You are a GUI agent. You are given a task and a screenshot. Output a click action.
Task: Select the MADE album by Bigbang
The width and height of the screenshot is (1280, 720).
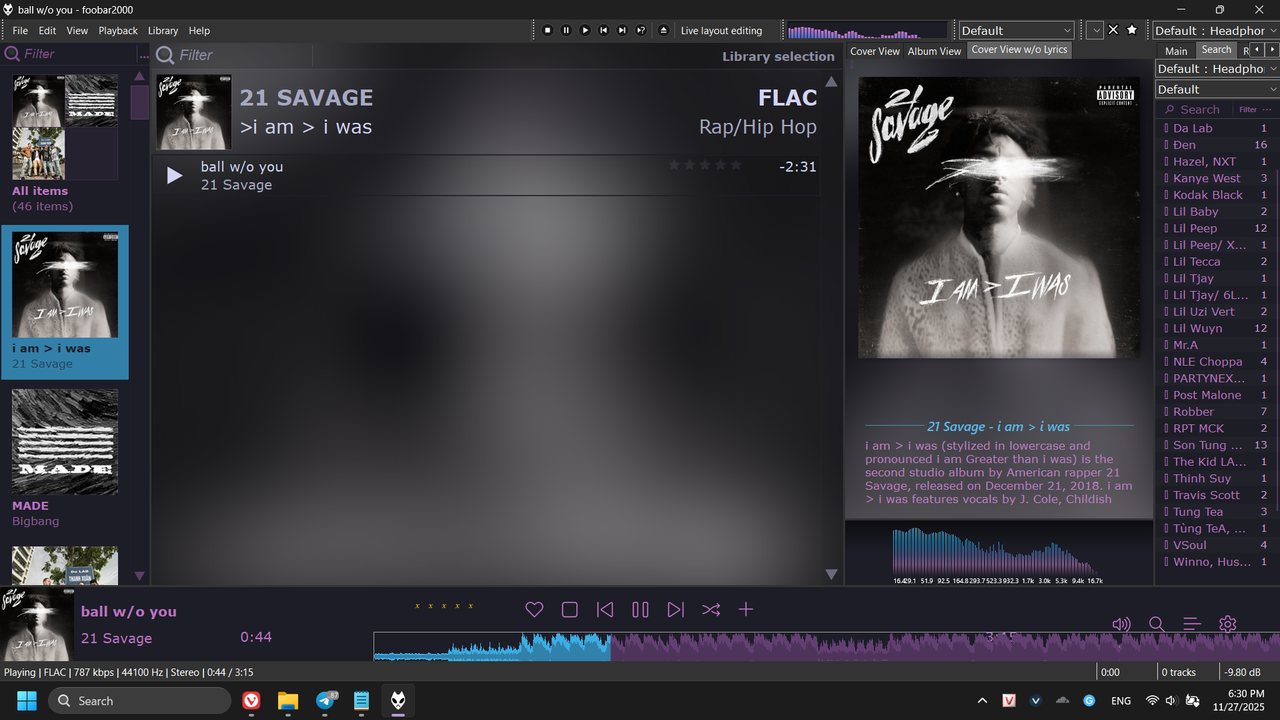(x=65, y=442)
